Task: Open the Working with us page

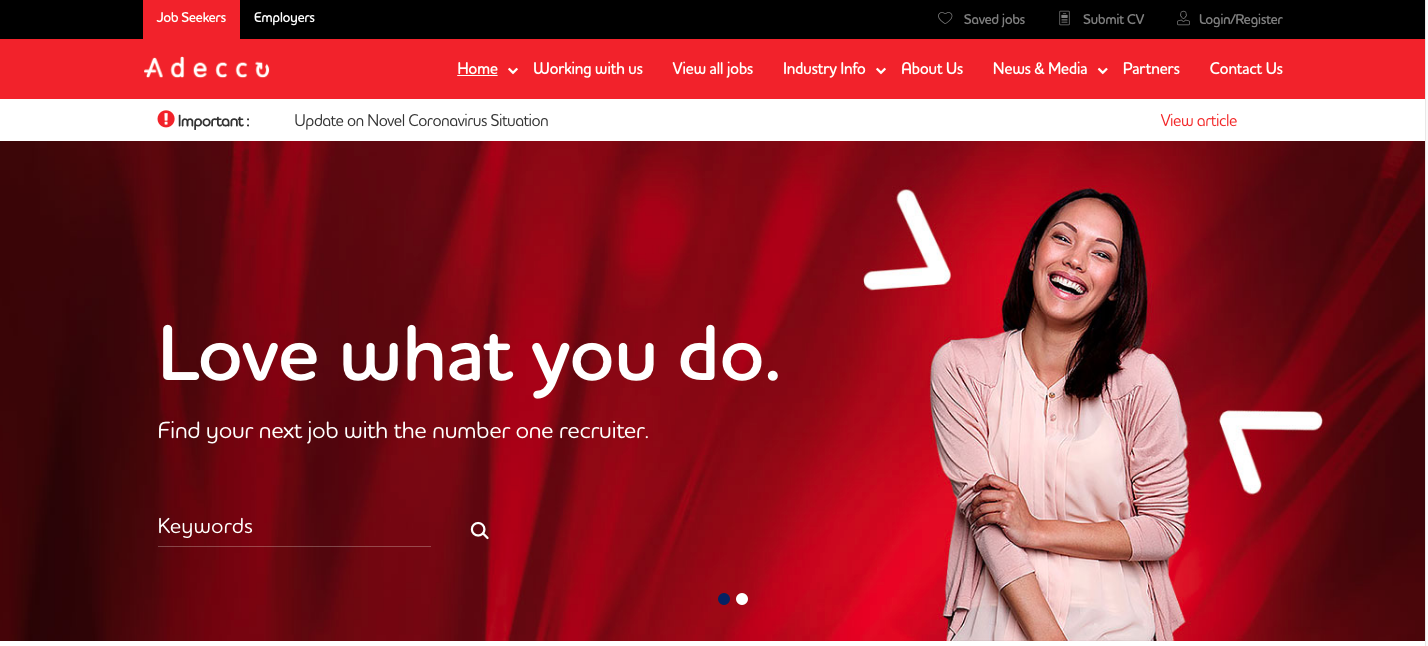Action: click(x=588, y=69)
